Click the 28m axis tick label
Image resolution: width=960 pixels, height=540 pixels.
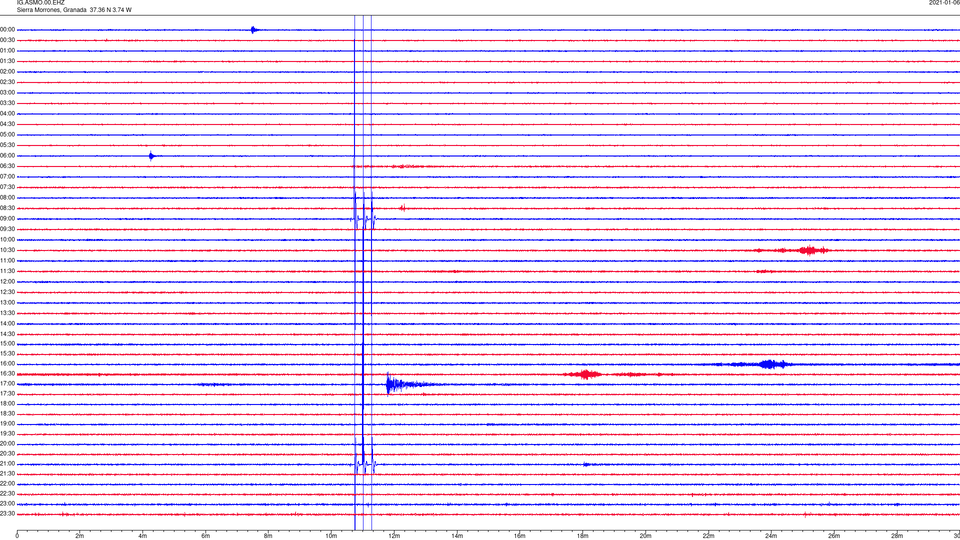point(897,536)
